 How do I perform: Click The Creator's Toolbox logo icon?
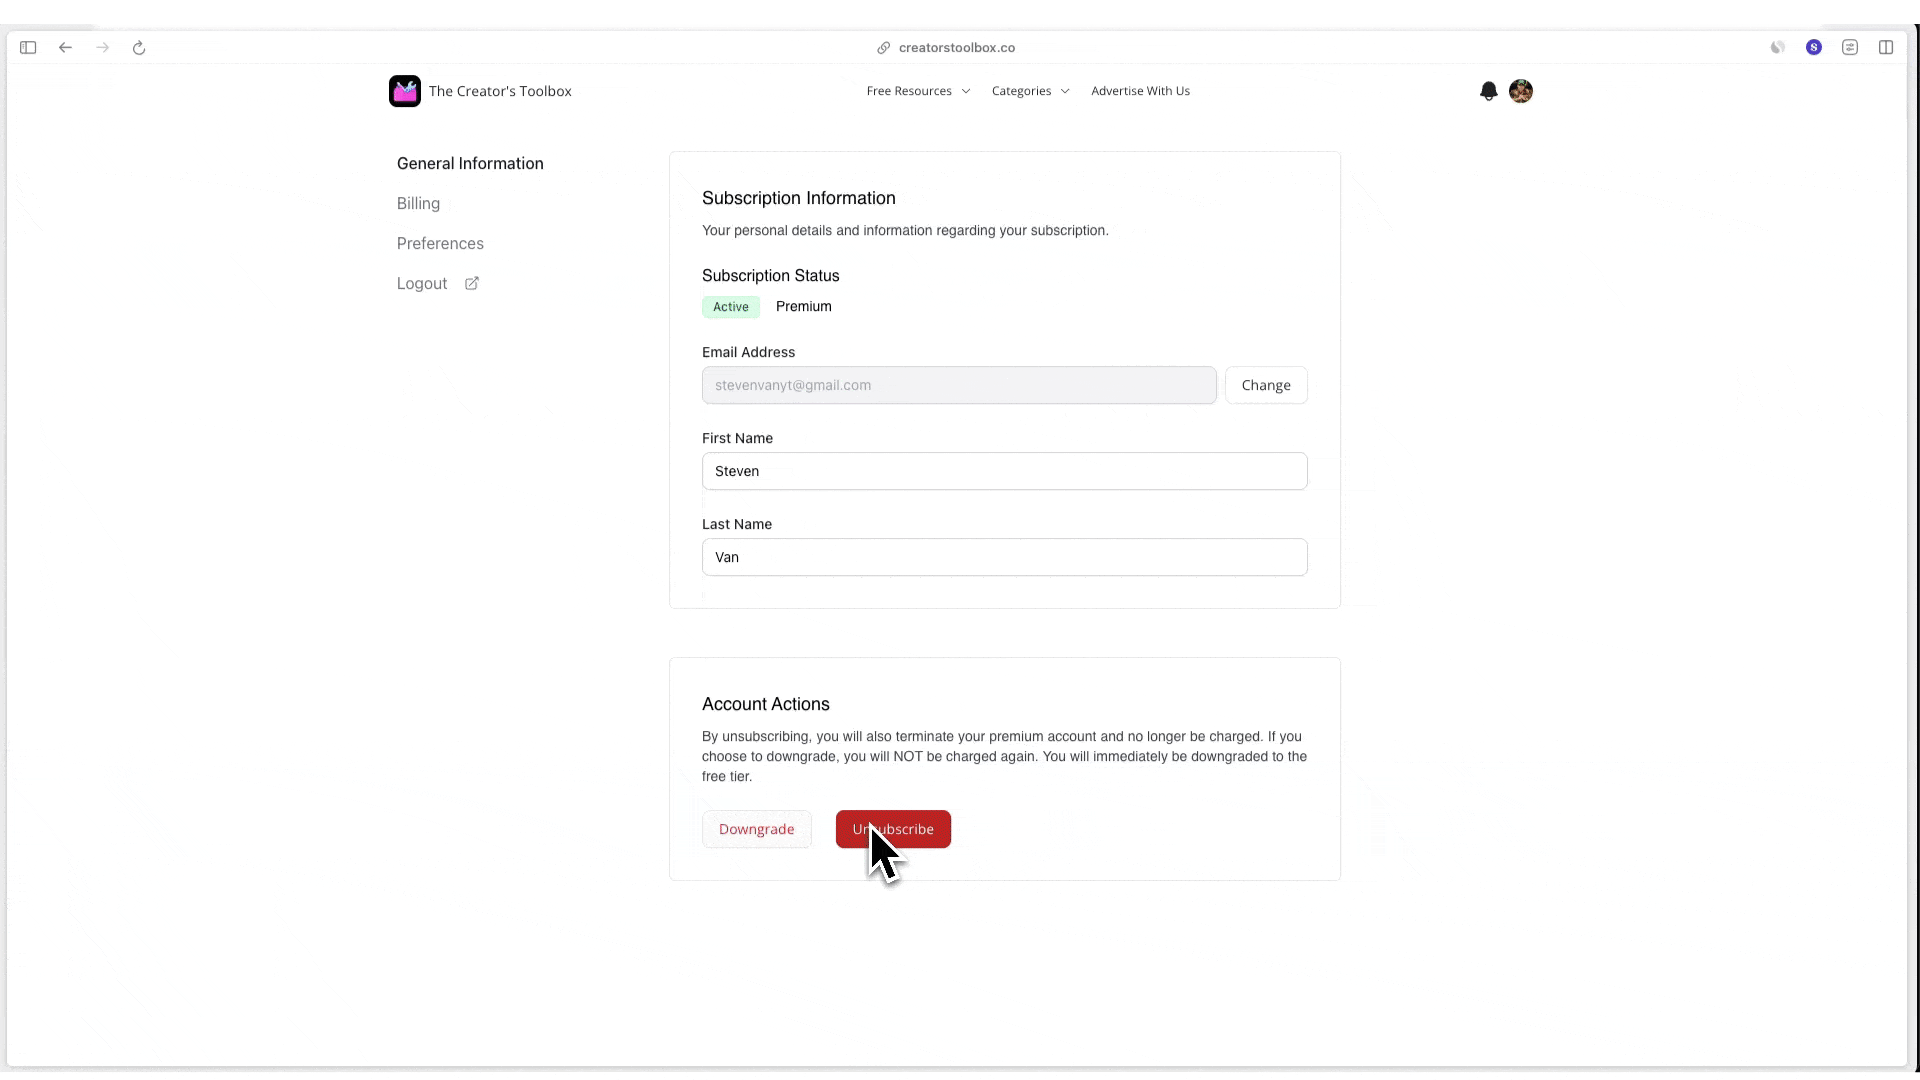[x=405, y=91]
